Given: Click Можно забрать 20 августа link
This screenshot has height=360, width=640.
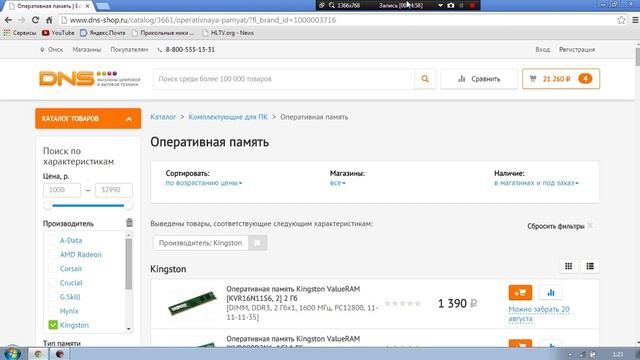Looking at the screenshot, I should pos(539,314).
